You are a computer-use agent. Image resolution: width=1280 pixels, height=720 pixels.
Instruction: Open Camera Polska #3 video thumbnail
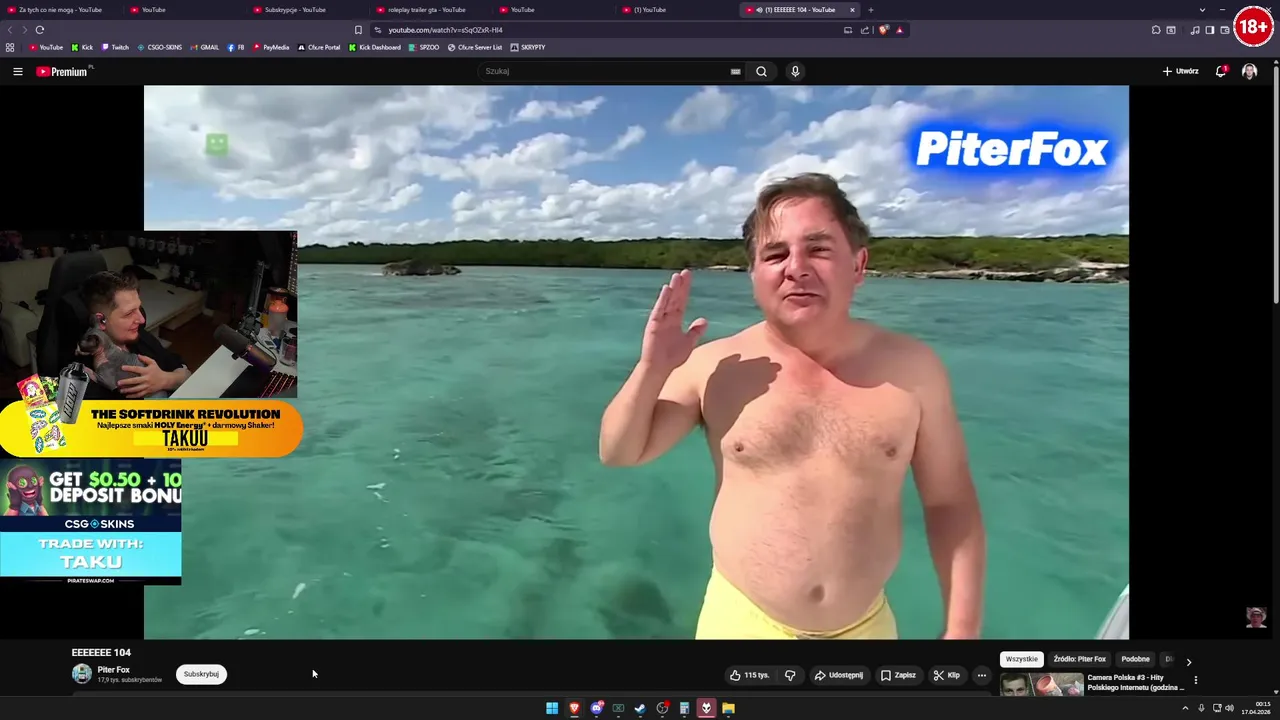click(x=1041, y=685)
